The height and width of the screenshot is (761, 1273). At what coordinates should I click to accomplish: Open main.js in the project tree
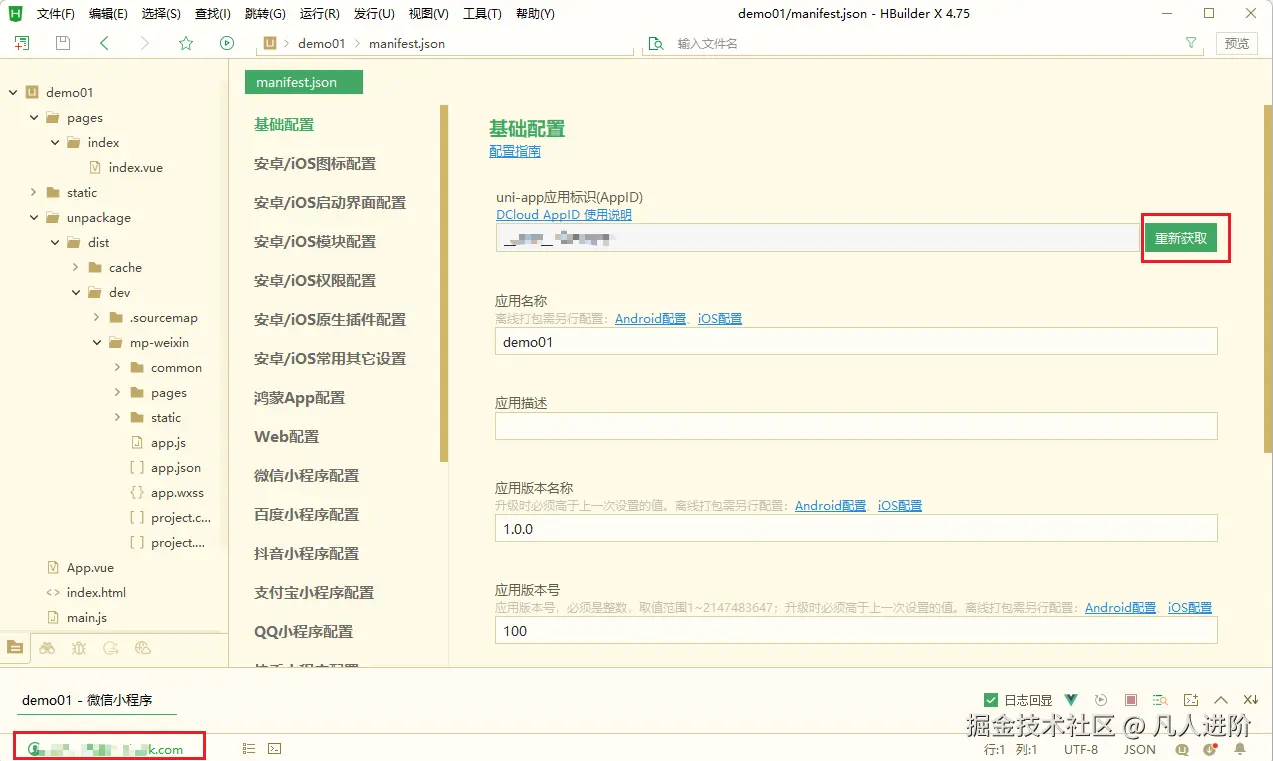click(x=87, y=617)
